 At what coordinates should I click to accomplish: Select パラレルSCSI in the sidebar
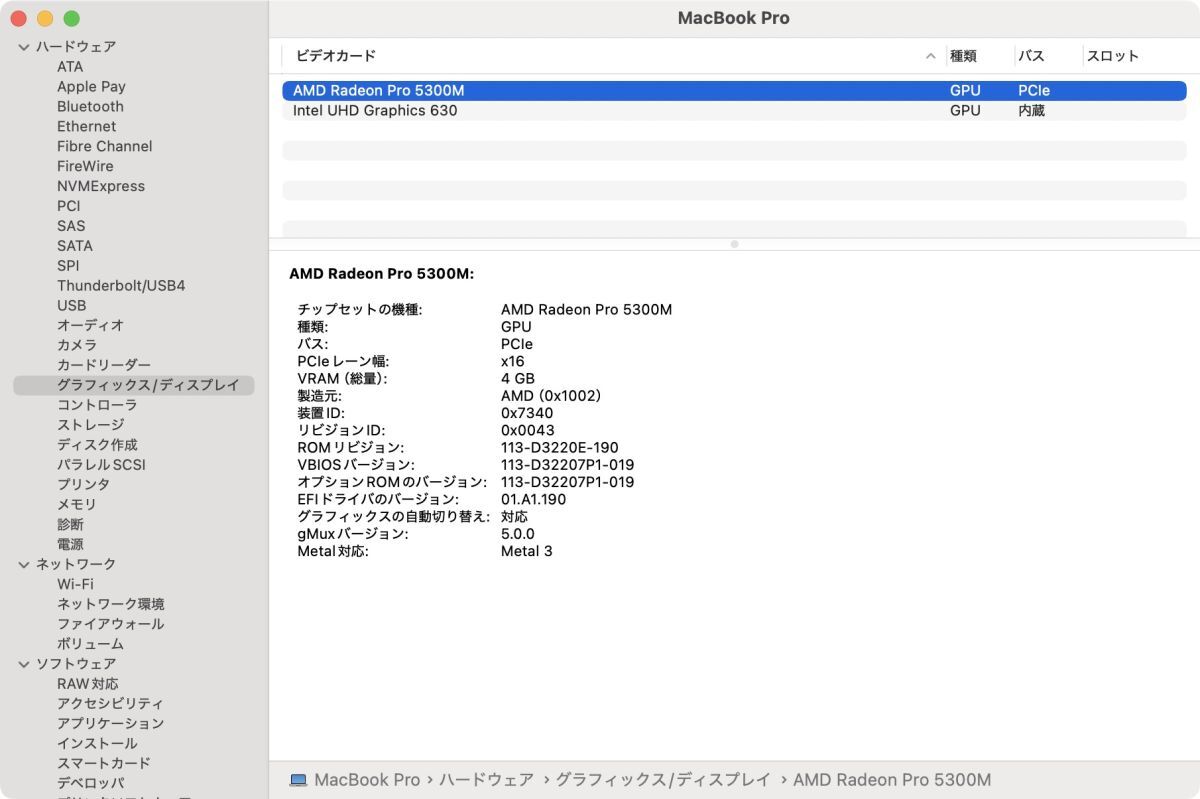coord(101,465)
